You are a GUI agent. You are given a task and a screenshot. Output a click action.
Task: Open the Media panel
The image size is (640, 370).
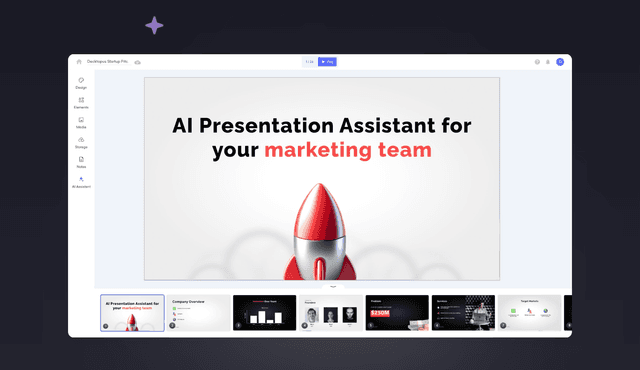click(81, 122)
